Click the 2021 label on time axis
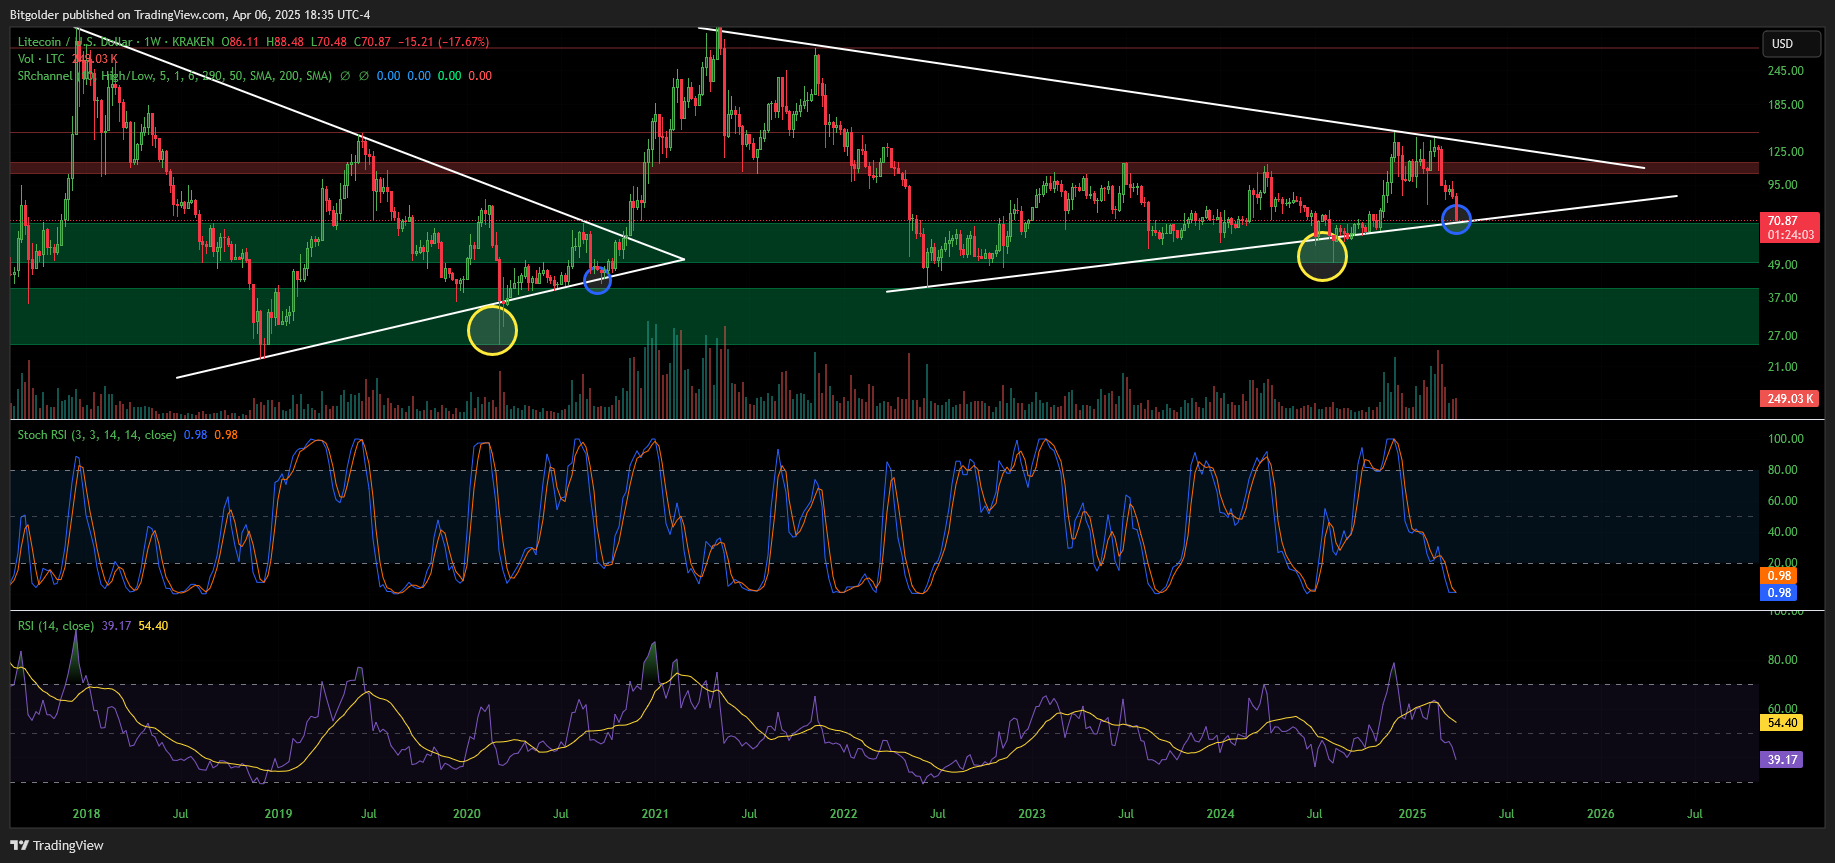 pyautogui.click(x=655, y=814)
